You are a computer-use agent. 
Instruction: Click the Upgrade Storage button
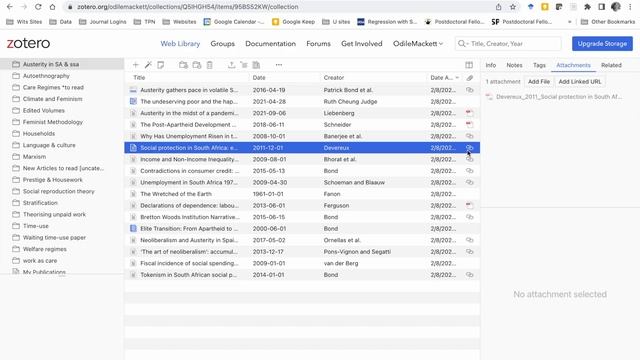602,44
